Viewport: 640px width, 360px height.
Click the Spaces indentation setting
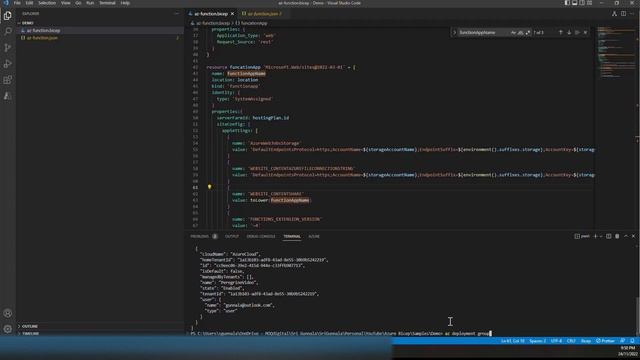pyautogui.click(x=538, y=341)
